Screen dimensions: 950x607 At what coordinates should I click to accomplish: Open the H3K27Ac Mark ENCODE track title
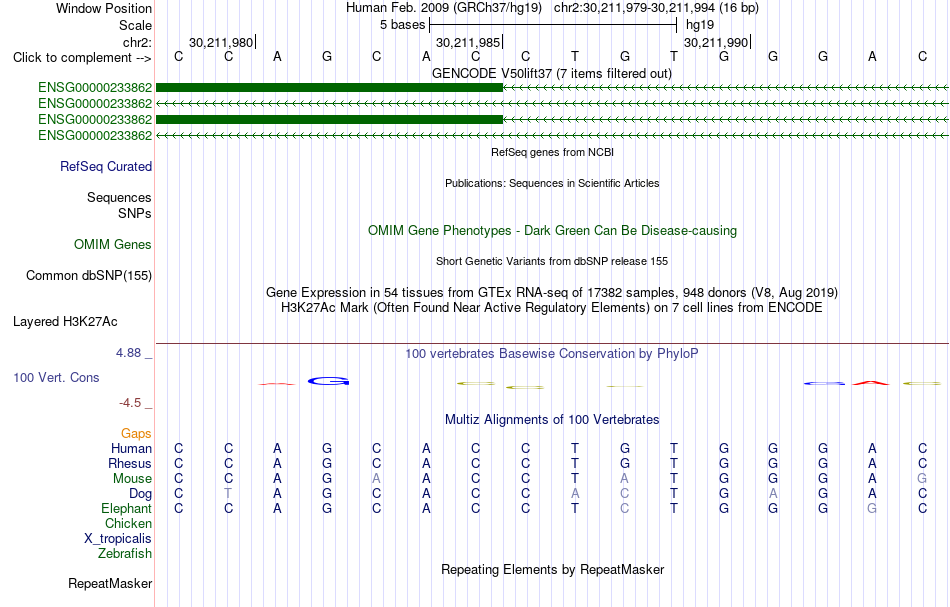pos(552,308)
